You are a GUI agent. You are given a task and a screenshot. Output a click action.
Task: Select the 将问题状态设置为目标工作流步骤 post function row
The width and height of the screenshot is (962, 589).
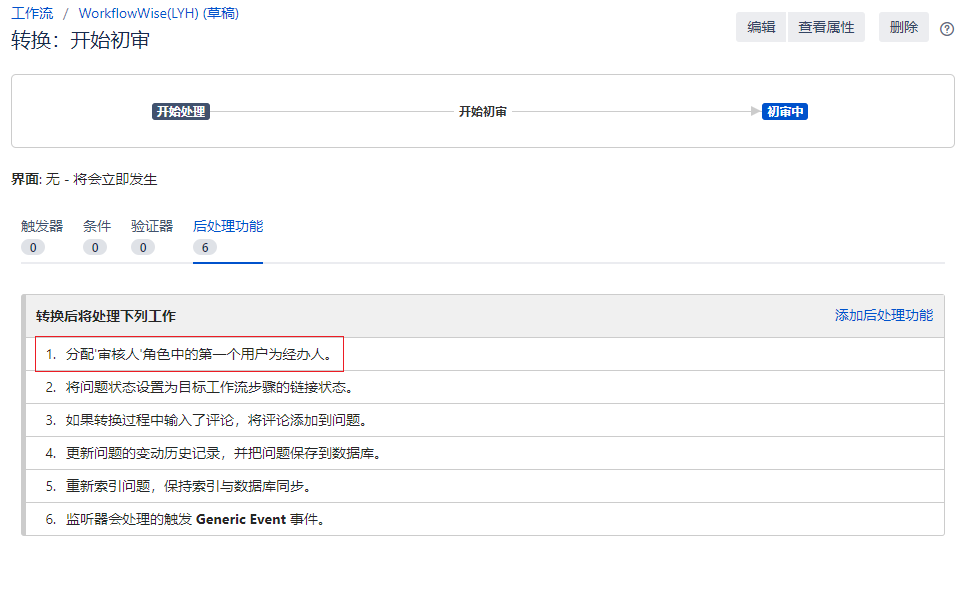click(x=209, y=388)
